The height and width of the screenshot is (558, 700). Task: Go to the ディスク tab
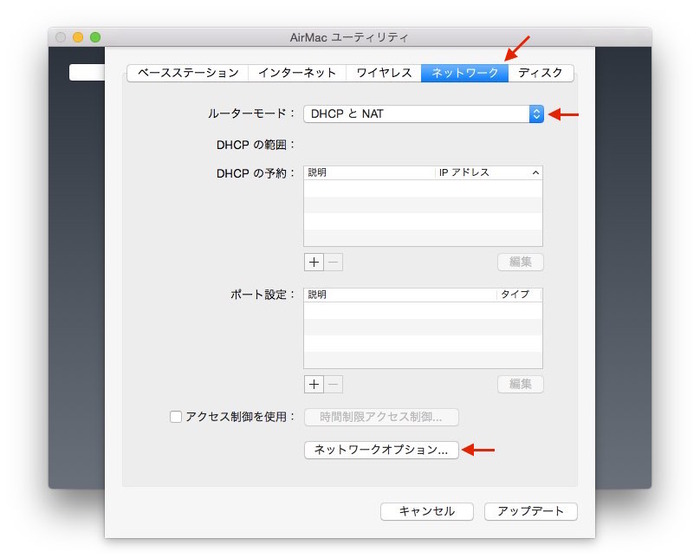[x=541, y=73]
